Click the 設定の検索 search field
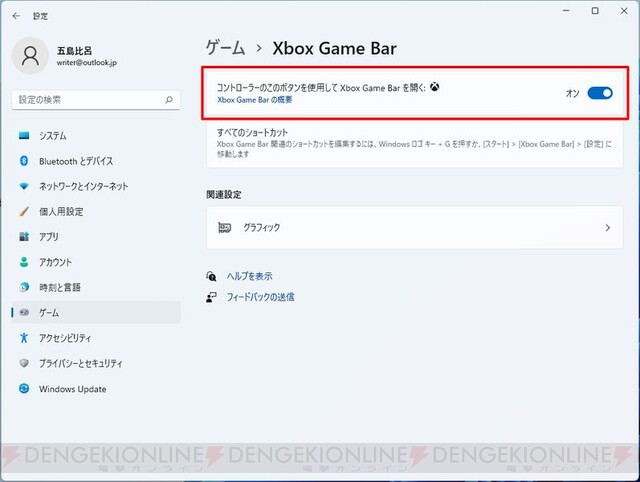640x482 pixels. (96, 100)
